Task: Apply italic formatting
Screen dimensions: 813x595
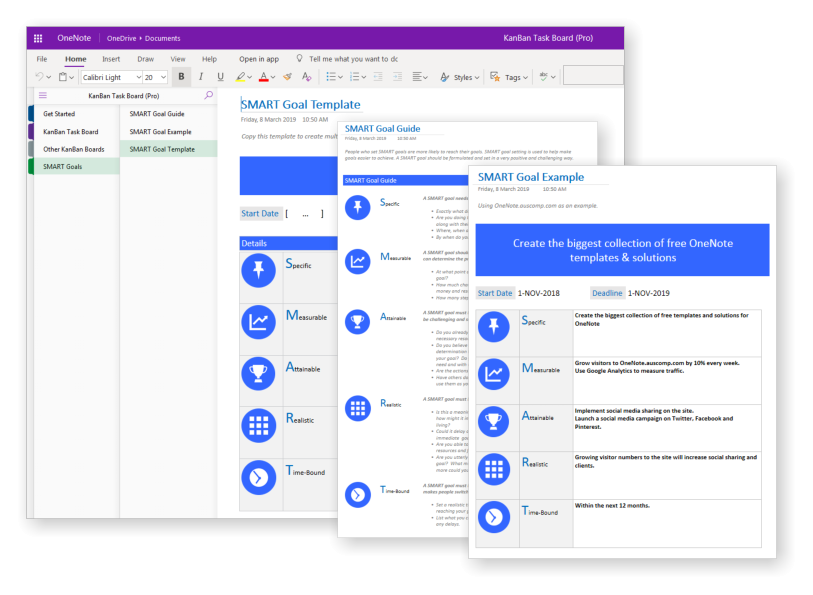Action: [201, 75]
